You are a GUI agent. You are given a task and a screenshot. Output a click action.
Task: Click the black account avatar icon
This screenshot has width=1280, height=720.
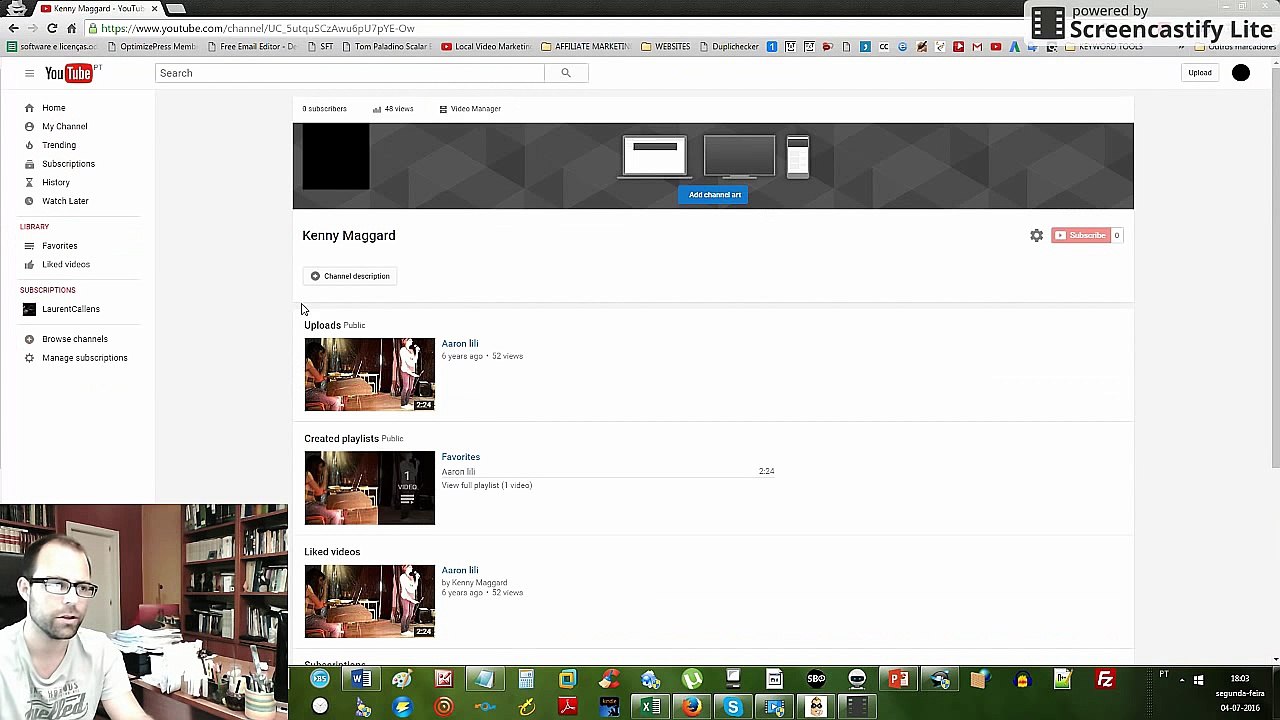tap(1240, 73)
